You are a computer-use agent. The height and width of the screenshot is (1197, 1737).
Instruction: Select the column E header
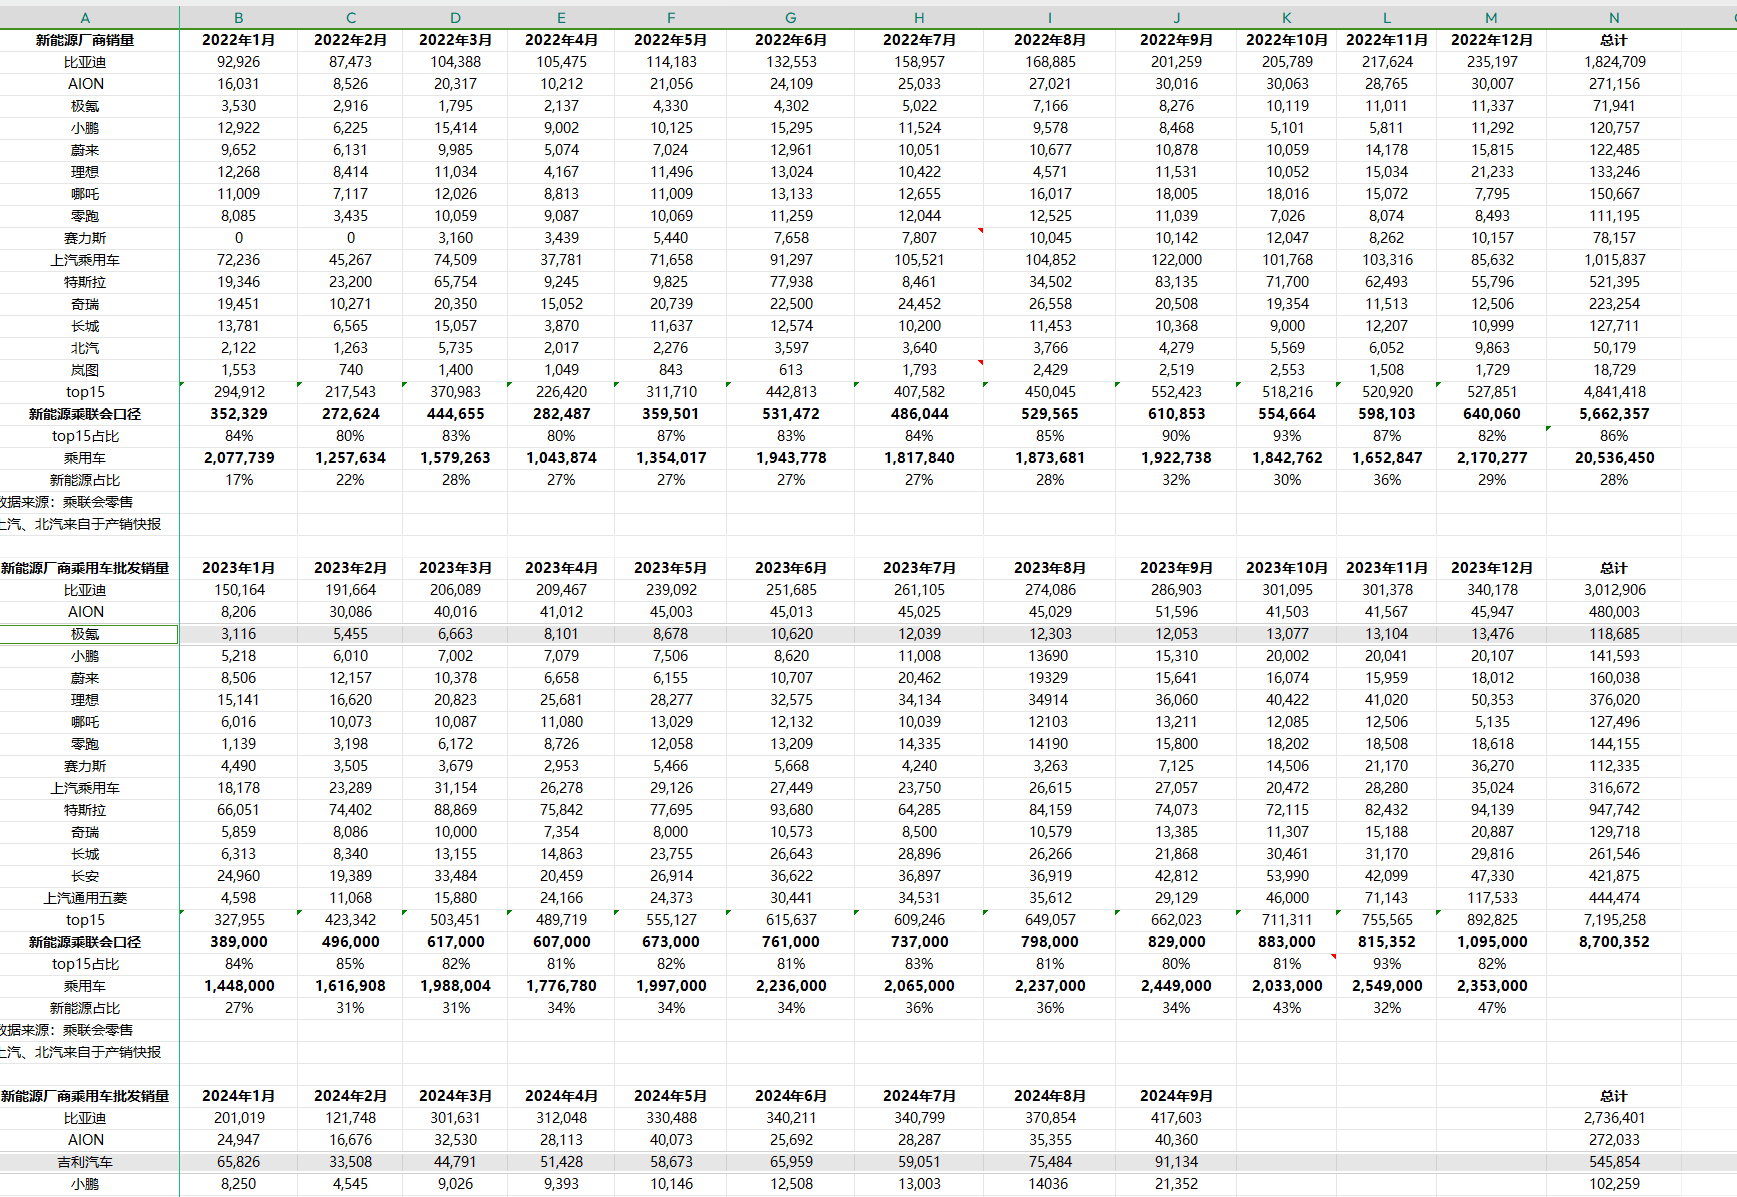(x=562, y=18)
